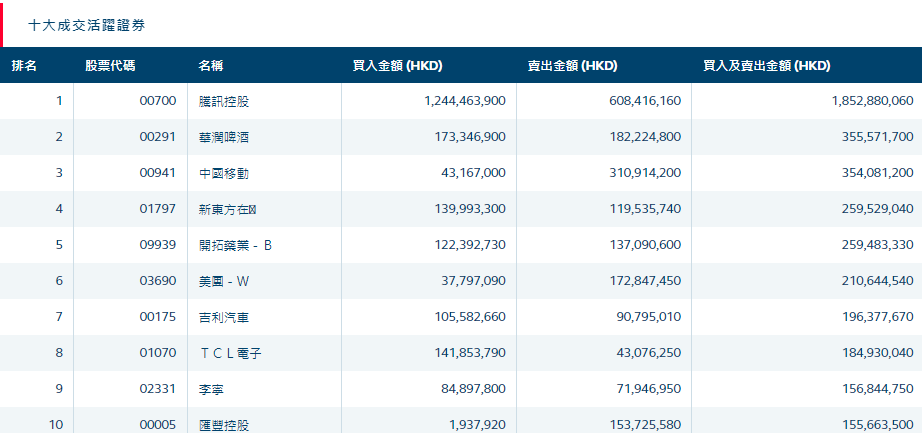Click buy amount 84,897,800
This screenshot has width=922, height=433.
(x=473, y=389)
